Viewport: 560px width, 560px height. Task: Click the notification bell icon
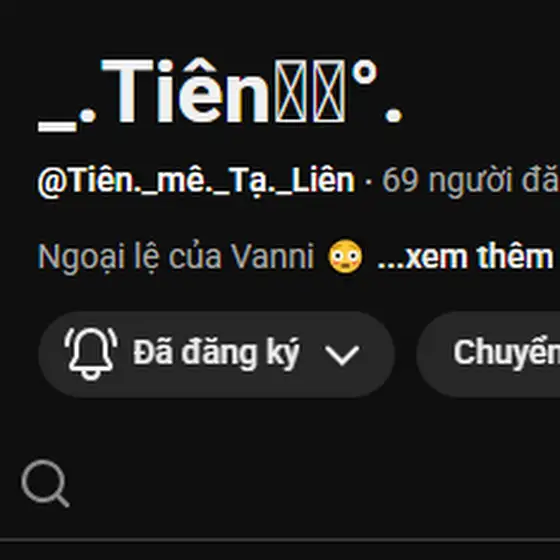[x=91, y=354]
